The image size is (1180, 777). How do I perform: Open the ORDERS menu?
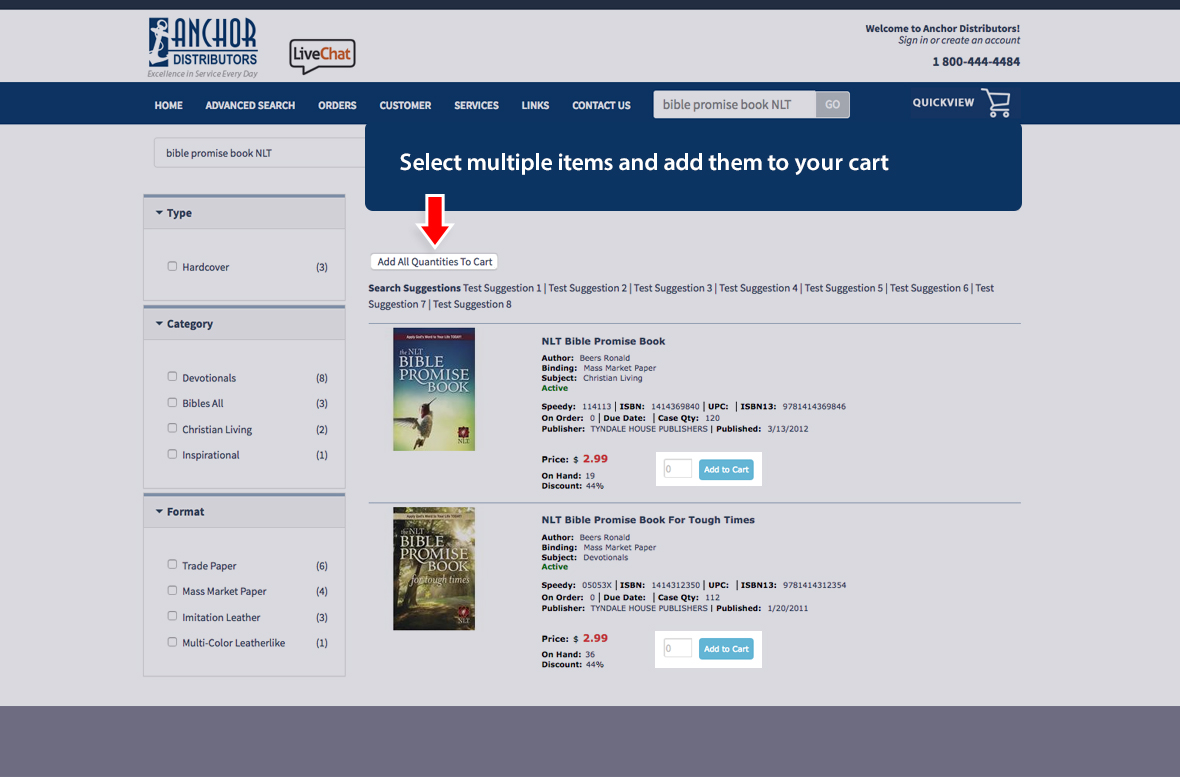coord(337,105)
